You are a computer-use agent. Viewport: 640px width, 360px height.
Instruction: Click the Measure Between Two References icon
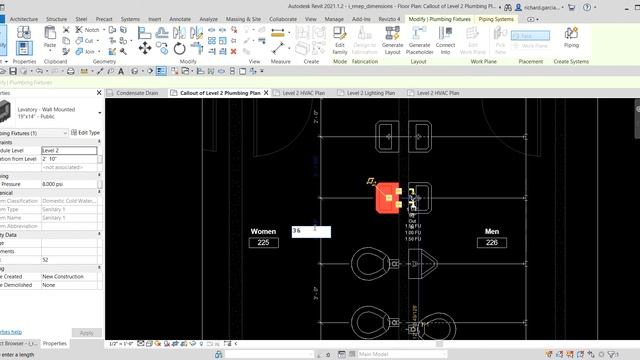278,48
